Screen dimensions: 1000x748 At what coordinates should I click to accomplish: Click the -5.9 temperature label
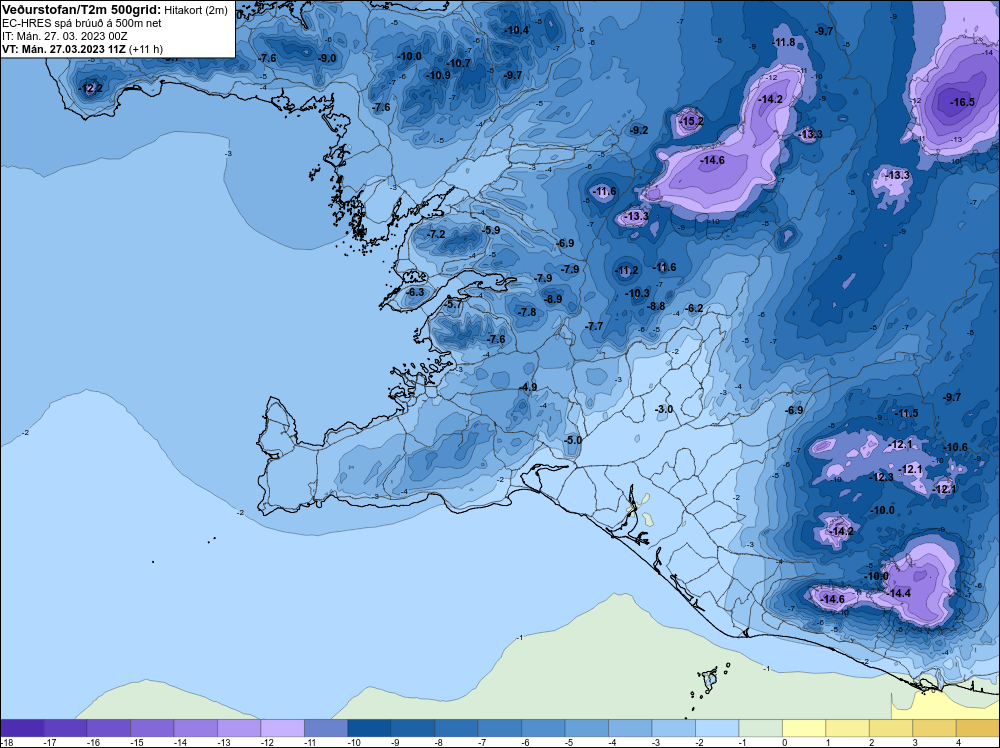(x=491, y=230)
